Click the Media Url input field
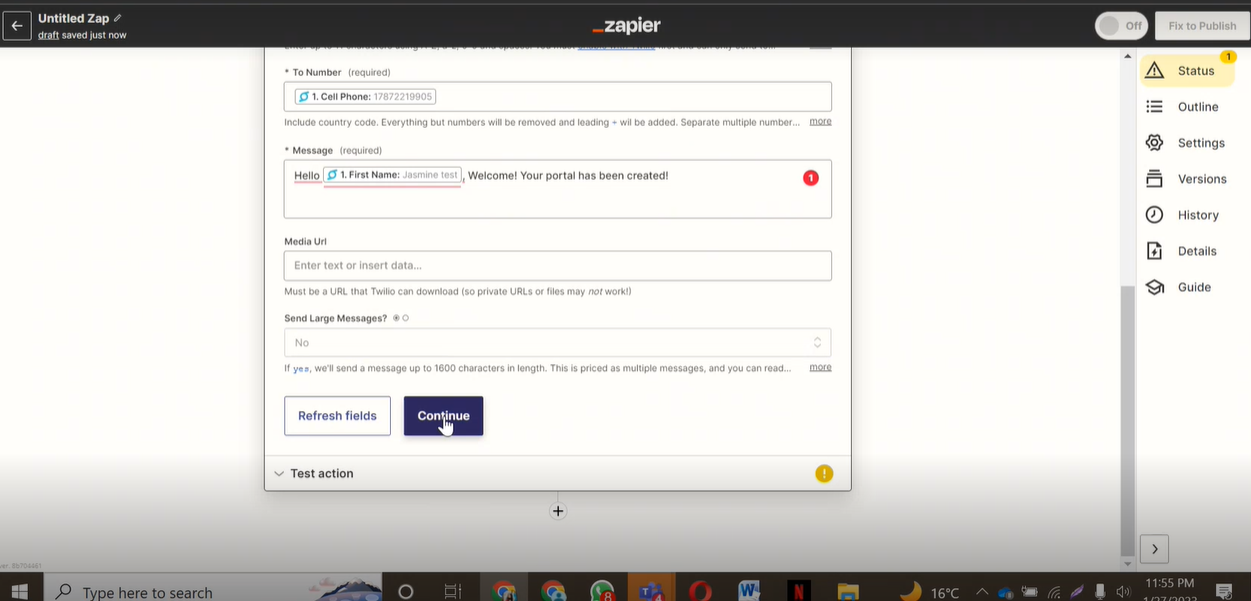 click(558, 265)
